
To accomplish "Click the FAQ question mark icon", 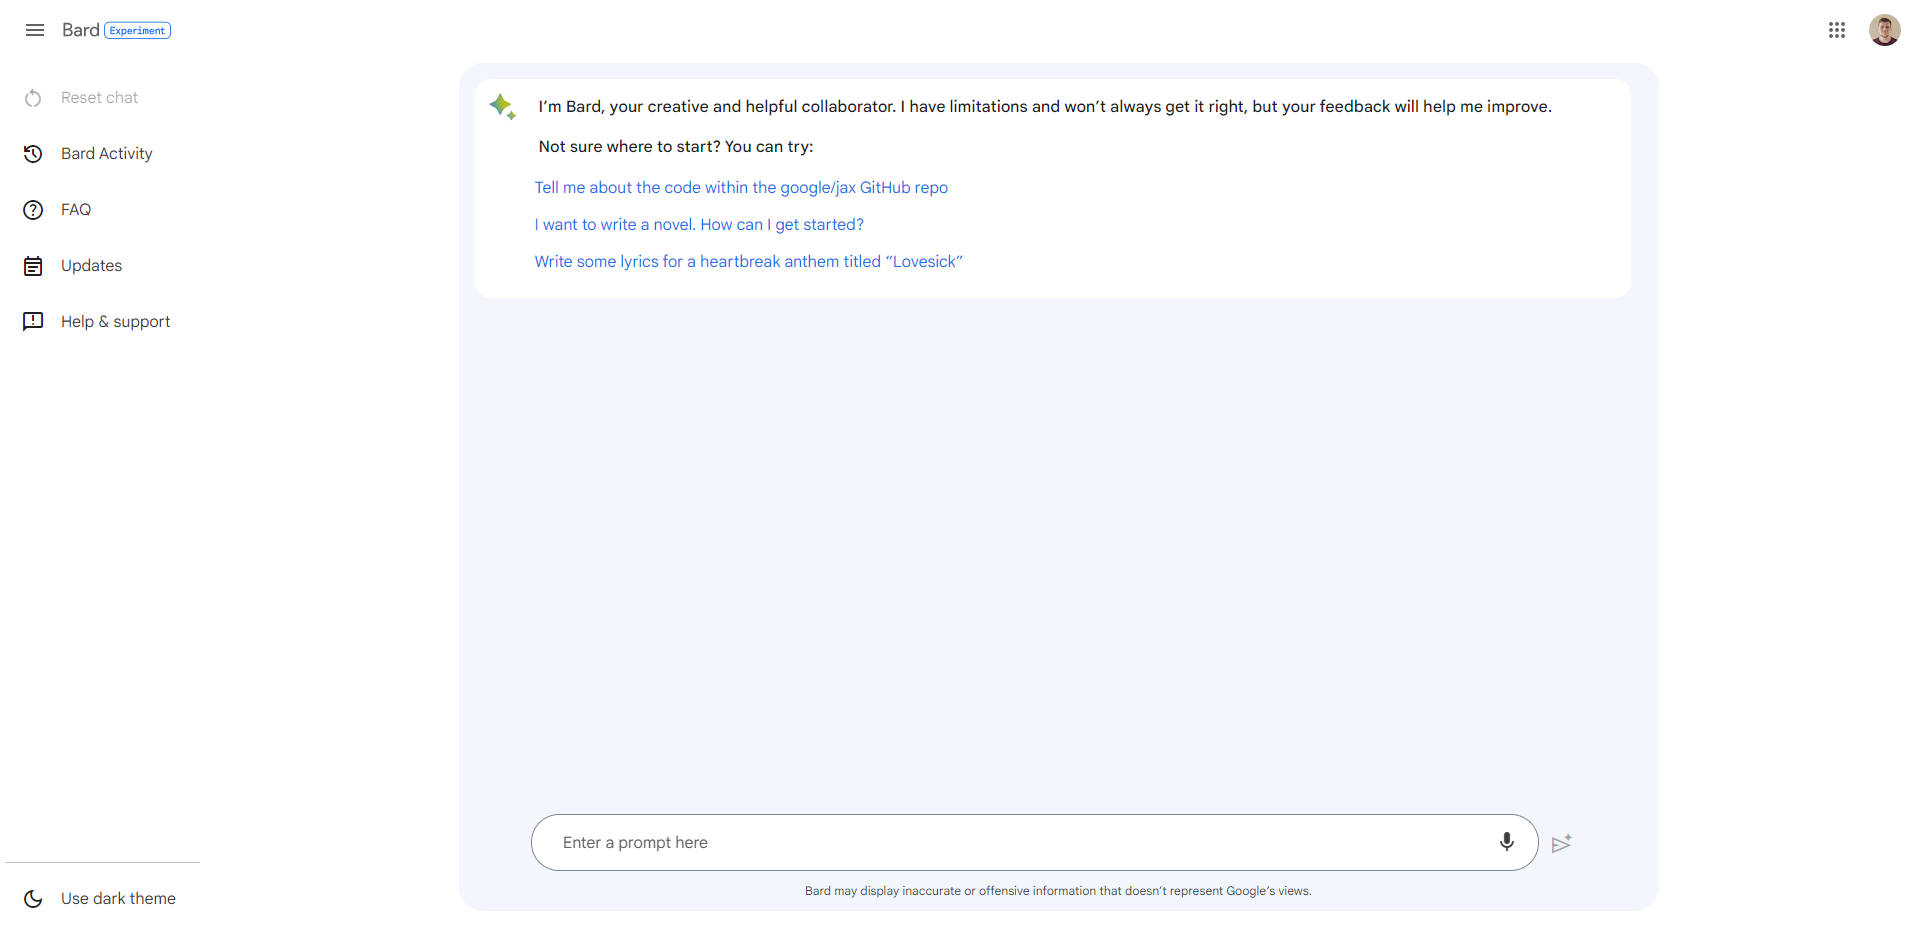I will (33, 210).
